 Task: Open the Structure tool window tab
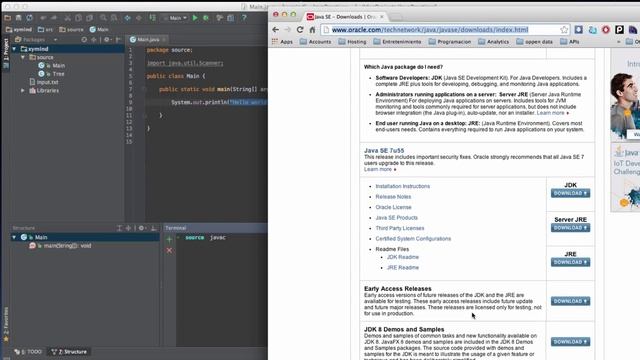click(69, 352)
